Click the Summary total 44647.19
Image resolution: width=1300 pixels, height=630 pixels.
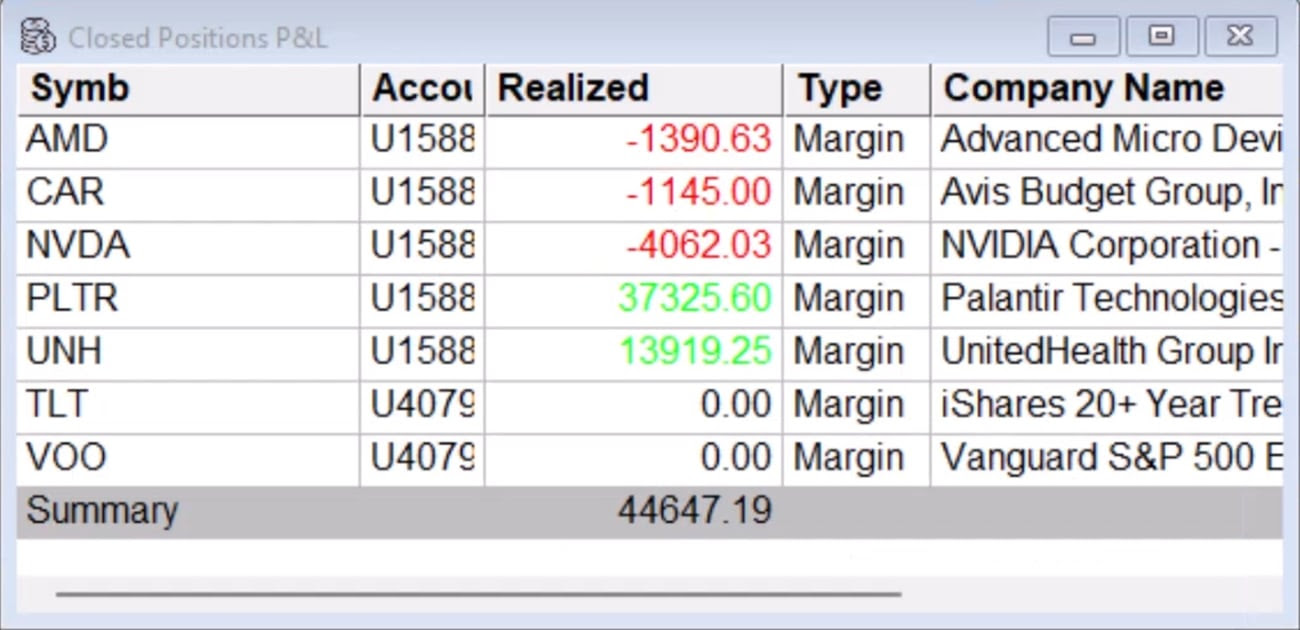(x=694, y=511)
